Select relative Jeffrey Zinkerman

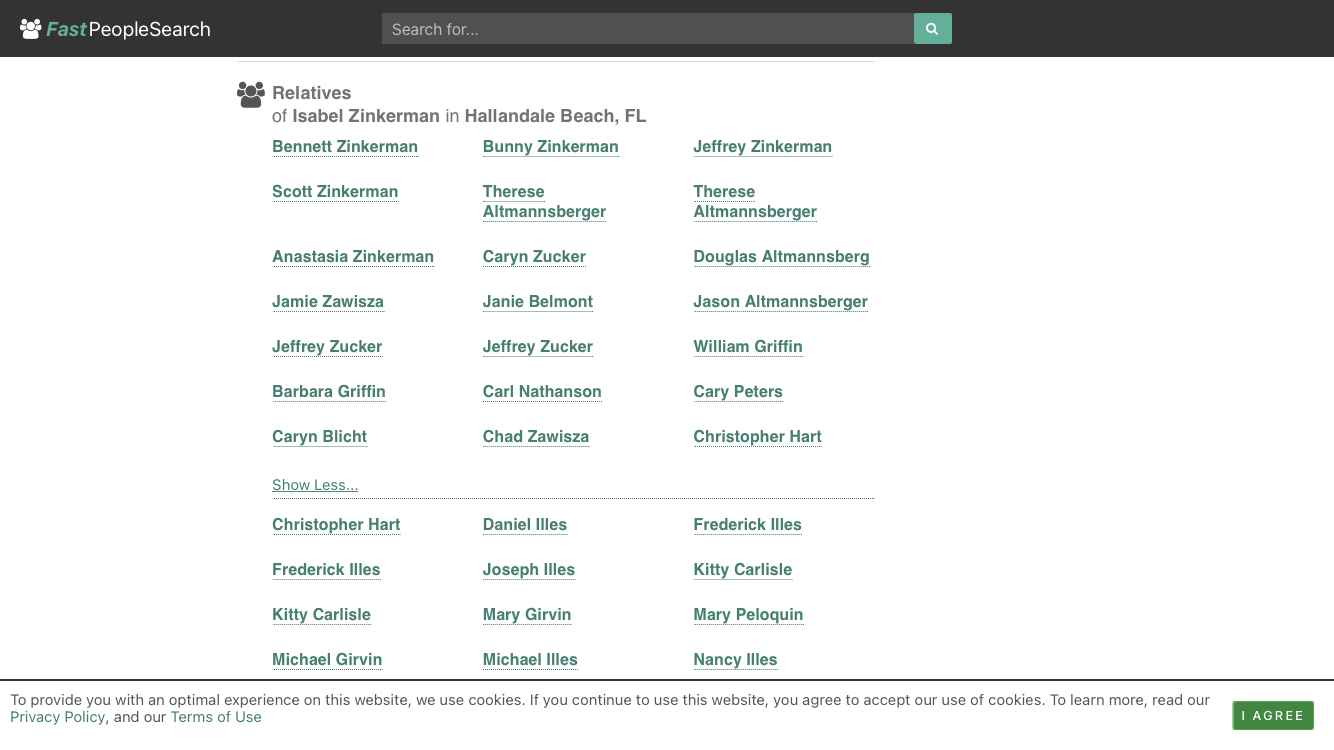763,147
